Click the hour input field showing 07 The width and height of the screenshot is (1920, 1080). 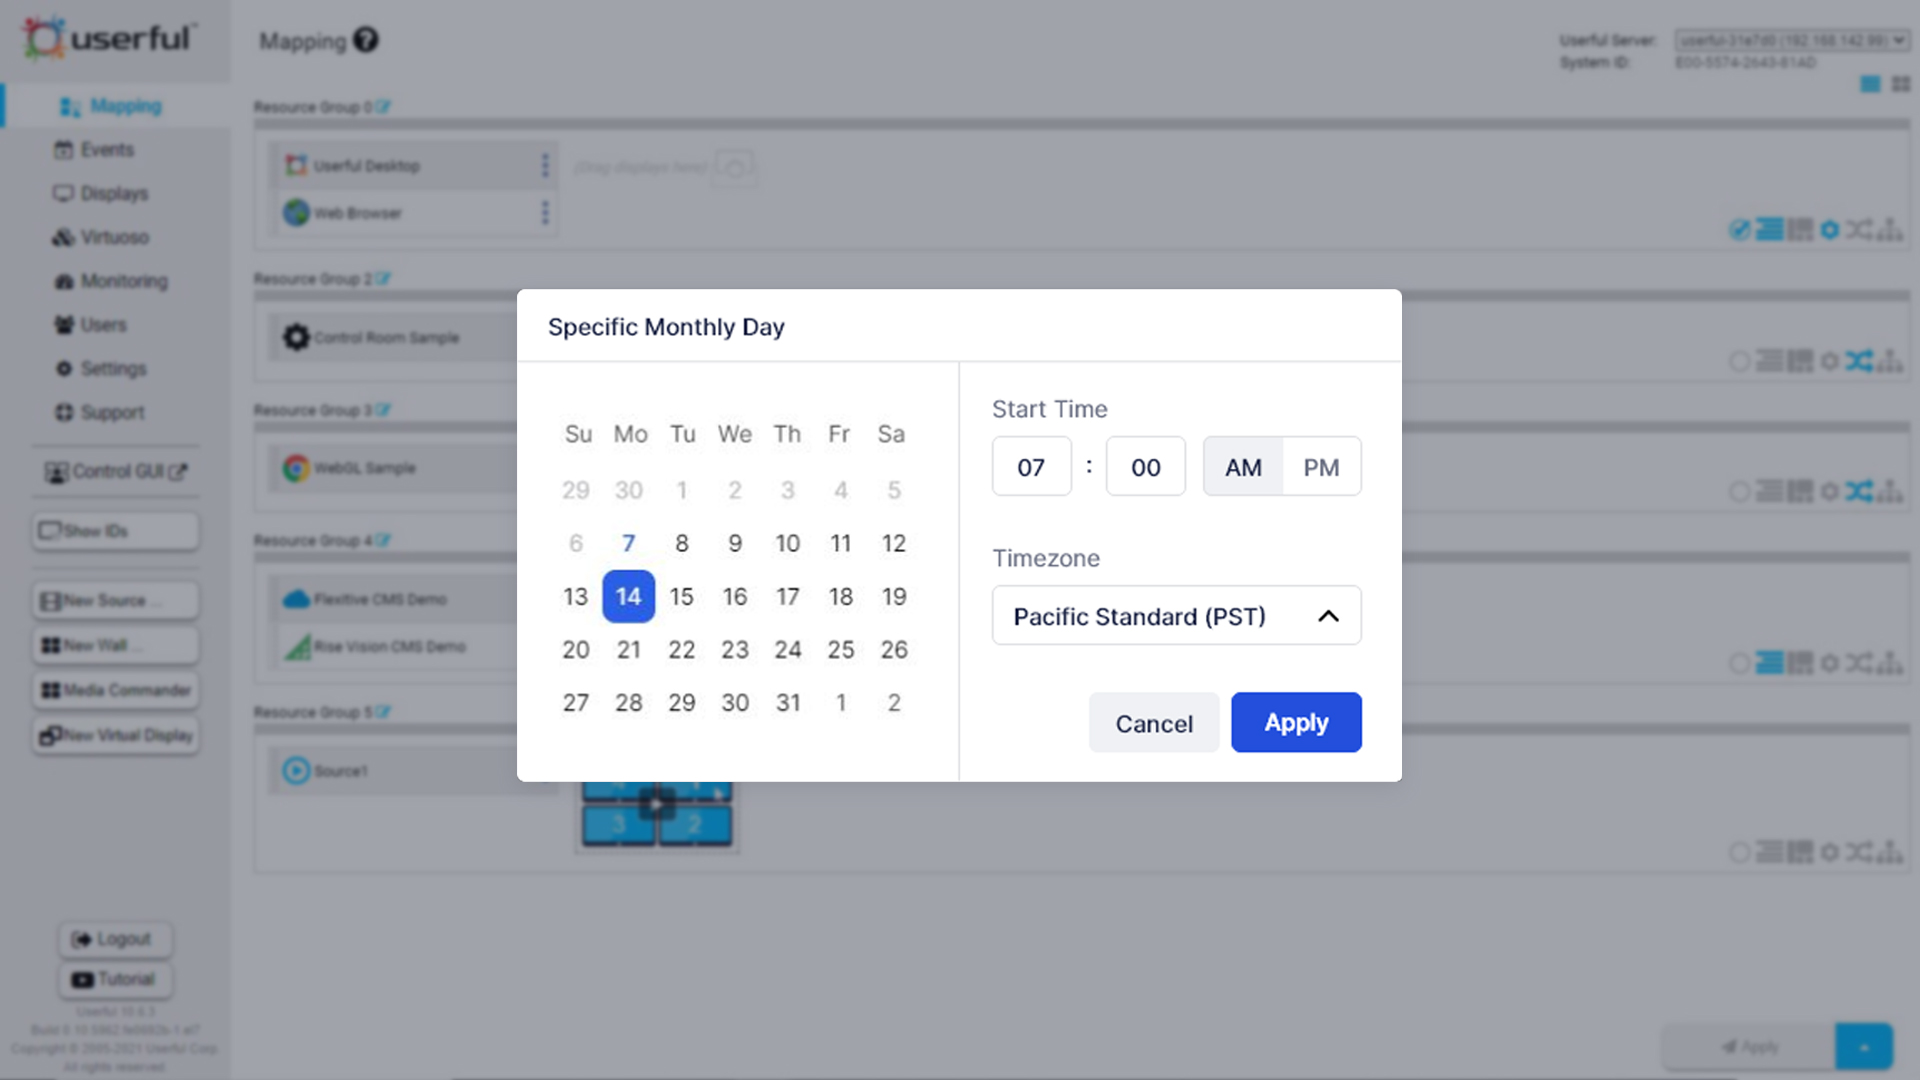(1031, 467)
